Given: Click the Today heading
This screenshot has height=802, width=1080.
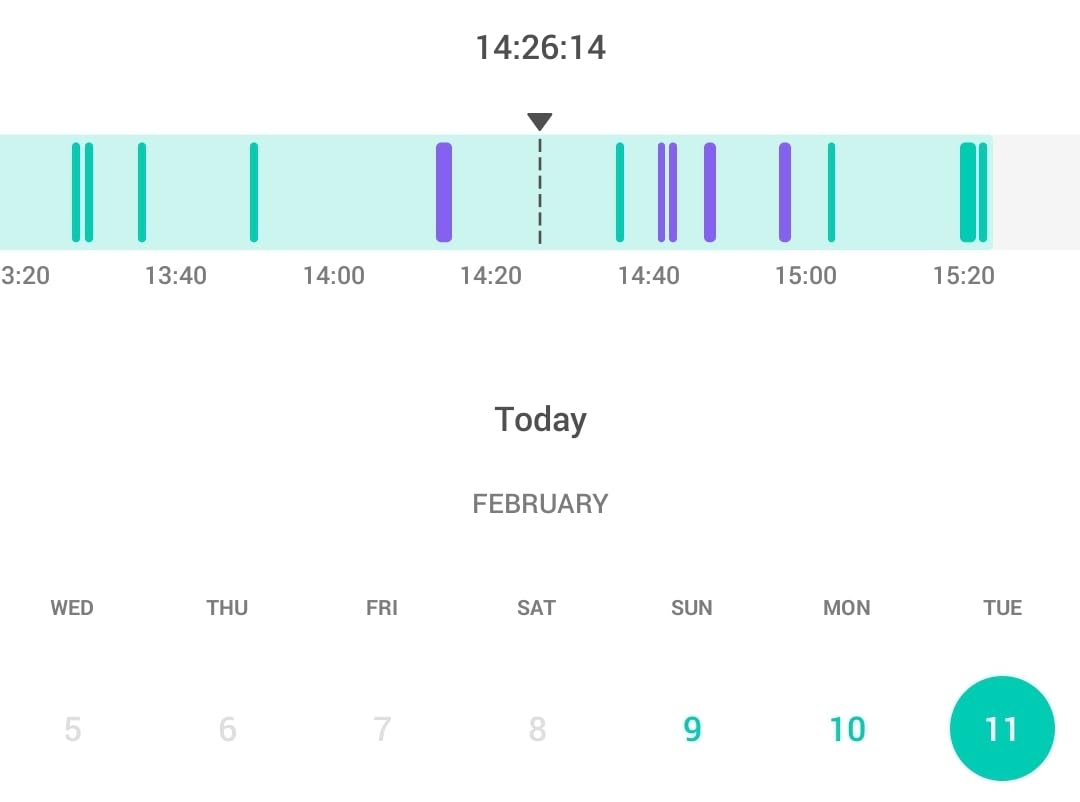Looking at the screenshot, I should click(540, 419).
